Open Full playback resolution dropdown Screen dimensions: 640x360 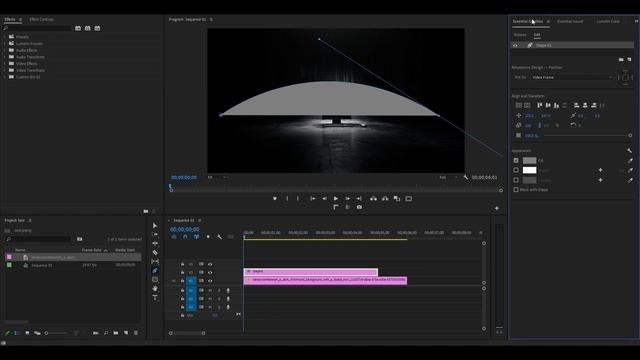point(448,177)
